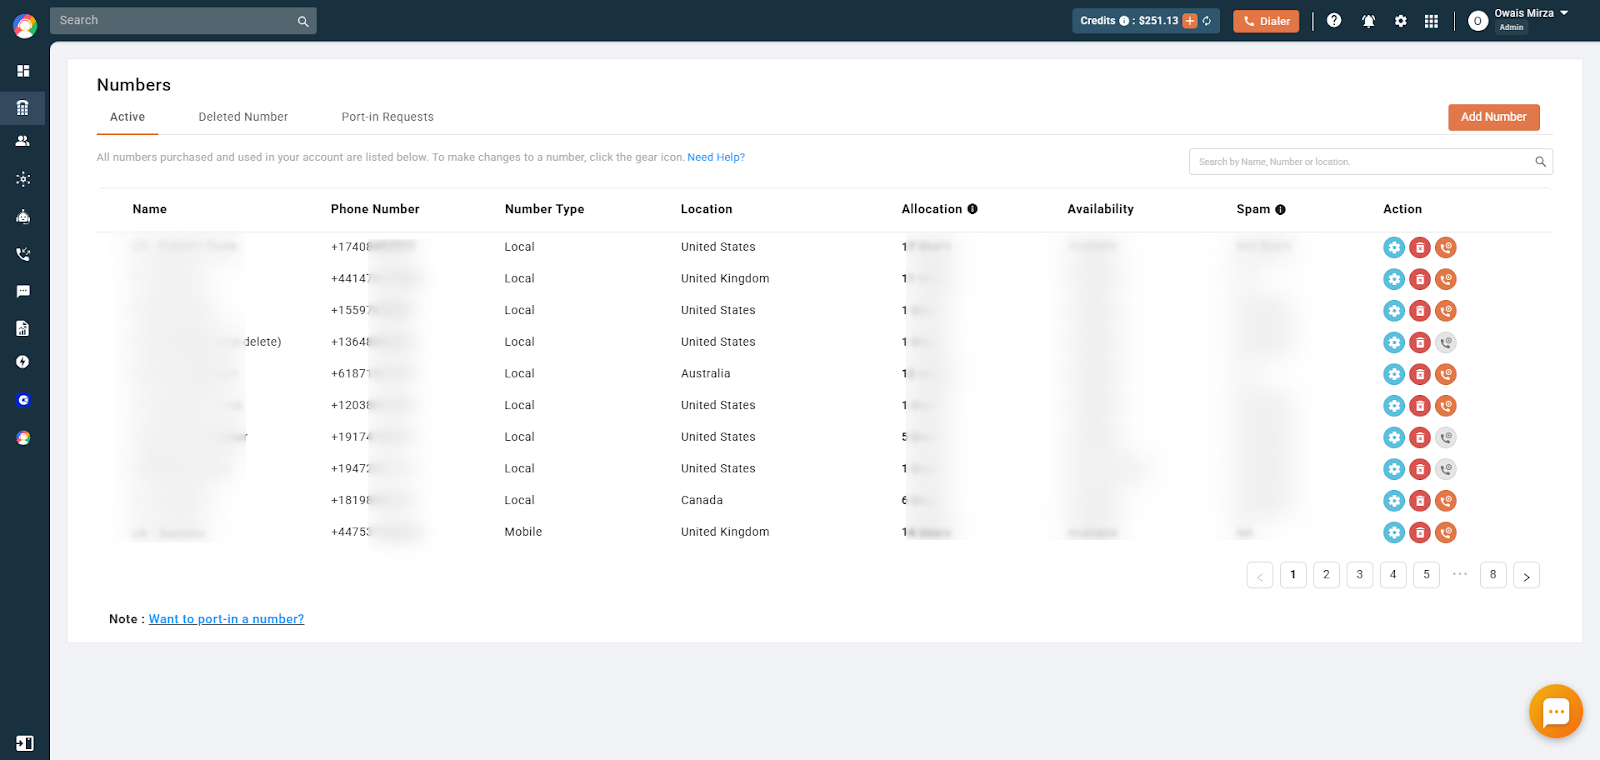This screenshot has width=1600, height=760.
Task: Click the credits info icon in top bar
Action: (1124, 21)
